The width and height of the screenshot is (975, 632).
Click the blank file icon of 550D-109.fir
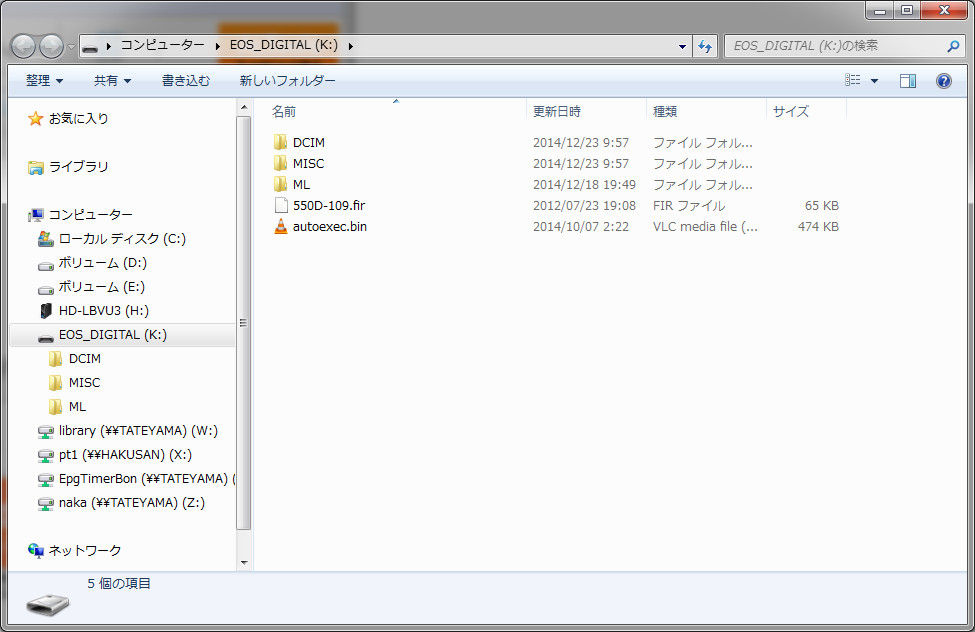(x=281, y=205)
